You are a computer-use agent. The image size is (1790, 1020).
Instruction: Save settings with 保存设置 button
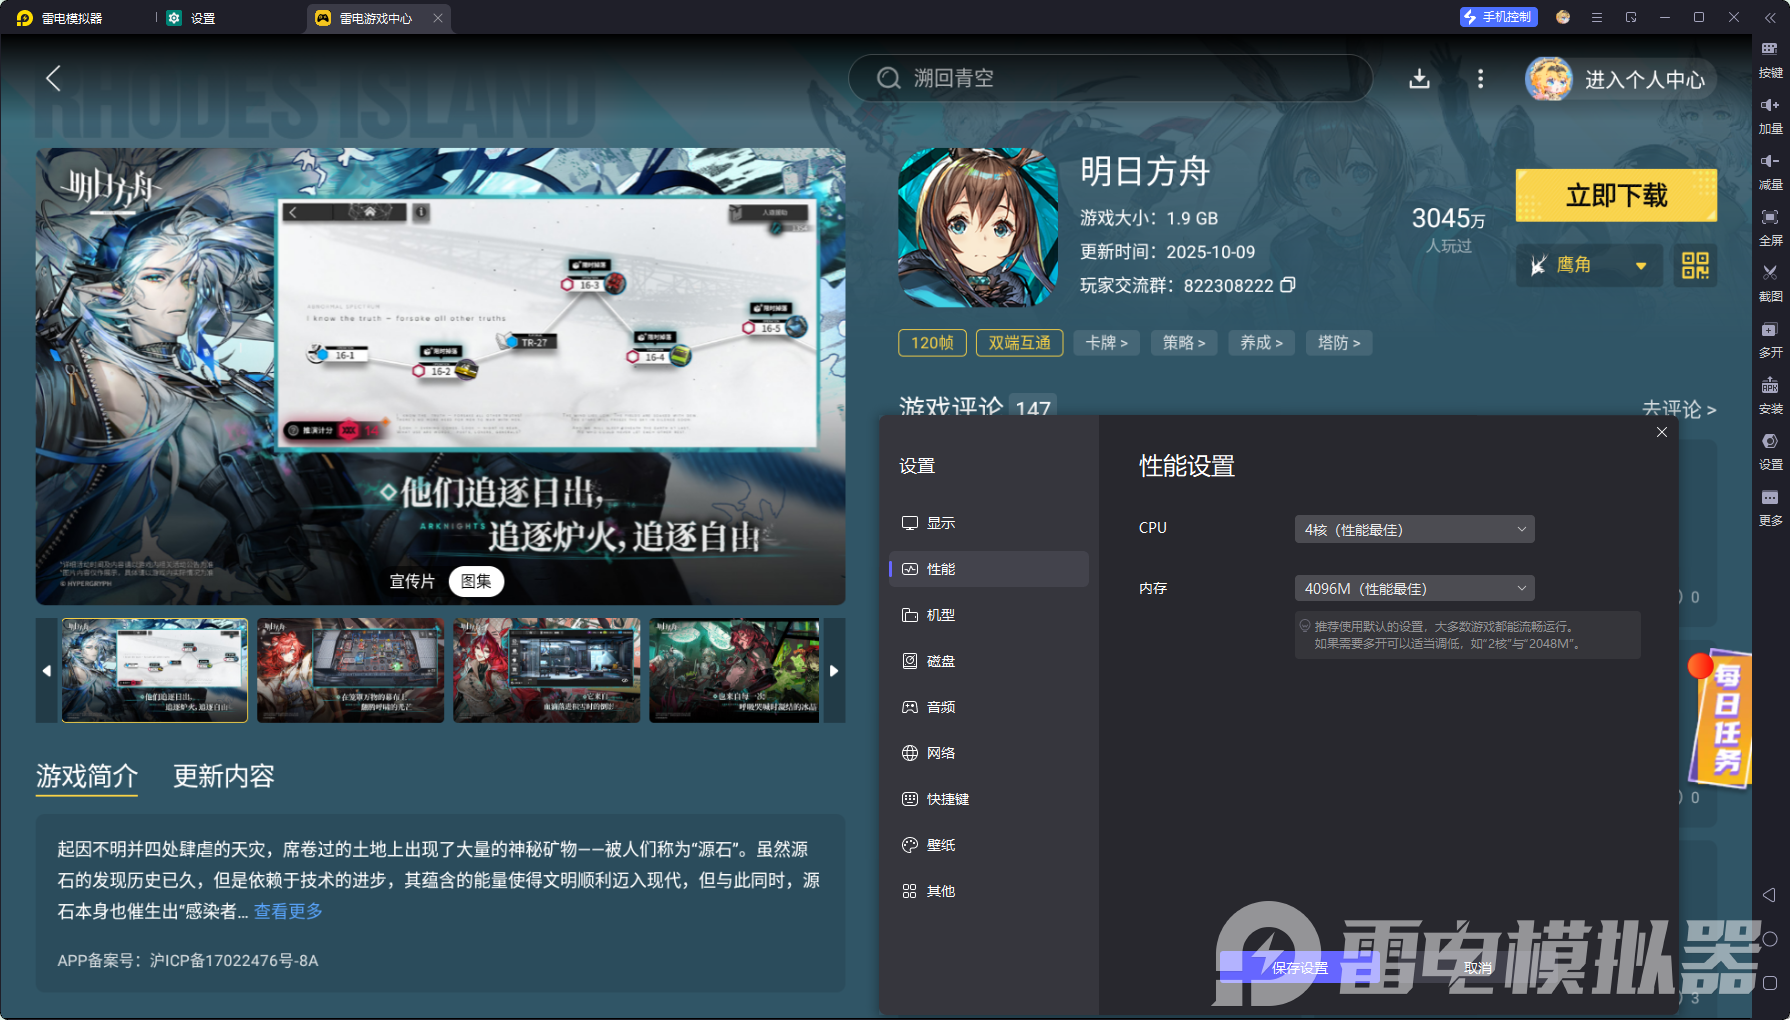(x=1299, y=968)
